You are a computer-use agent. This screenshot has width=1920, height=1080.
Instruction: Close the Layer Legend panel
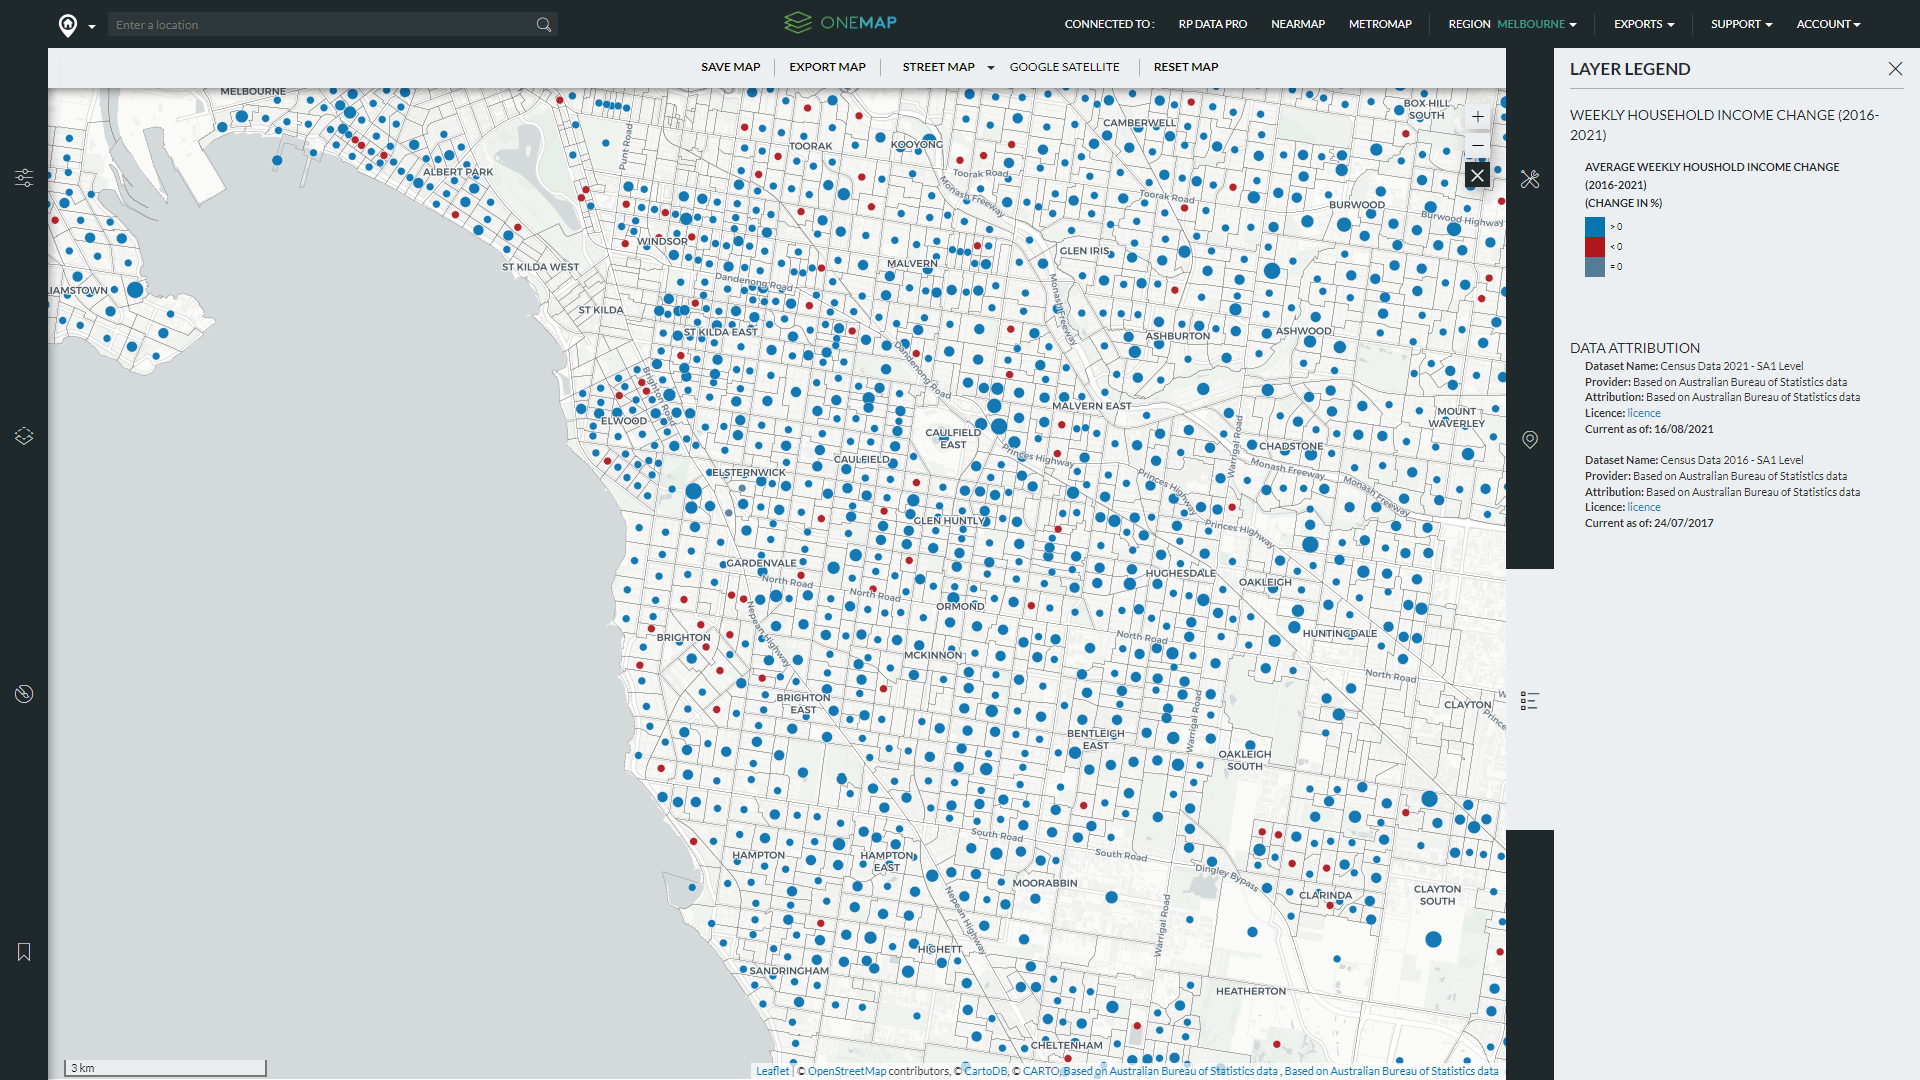1896,68
